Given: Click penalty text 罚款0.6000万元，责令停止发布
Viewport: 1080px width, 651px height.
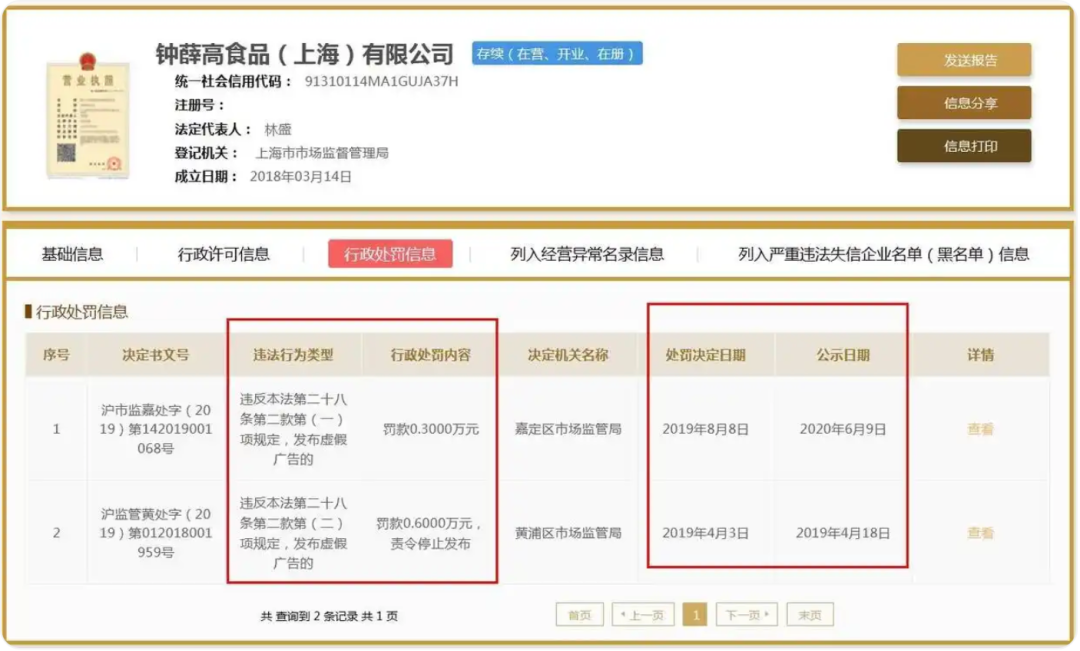Looking at the screenshot, I should [430, 533].
